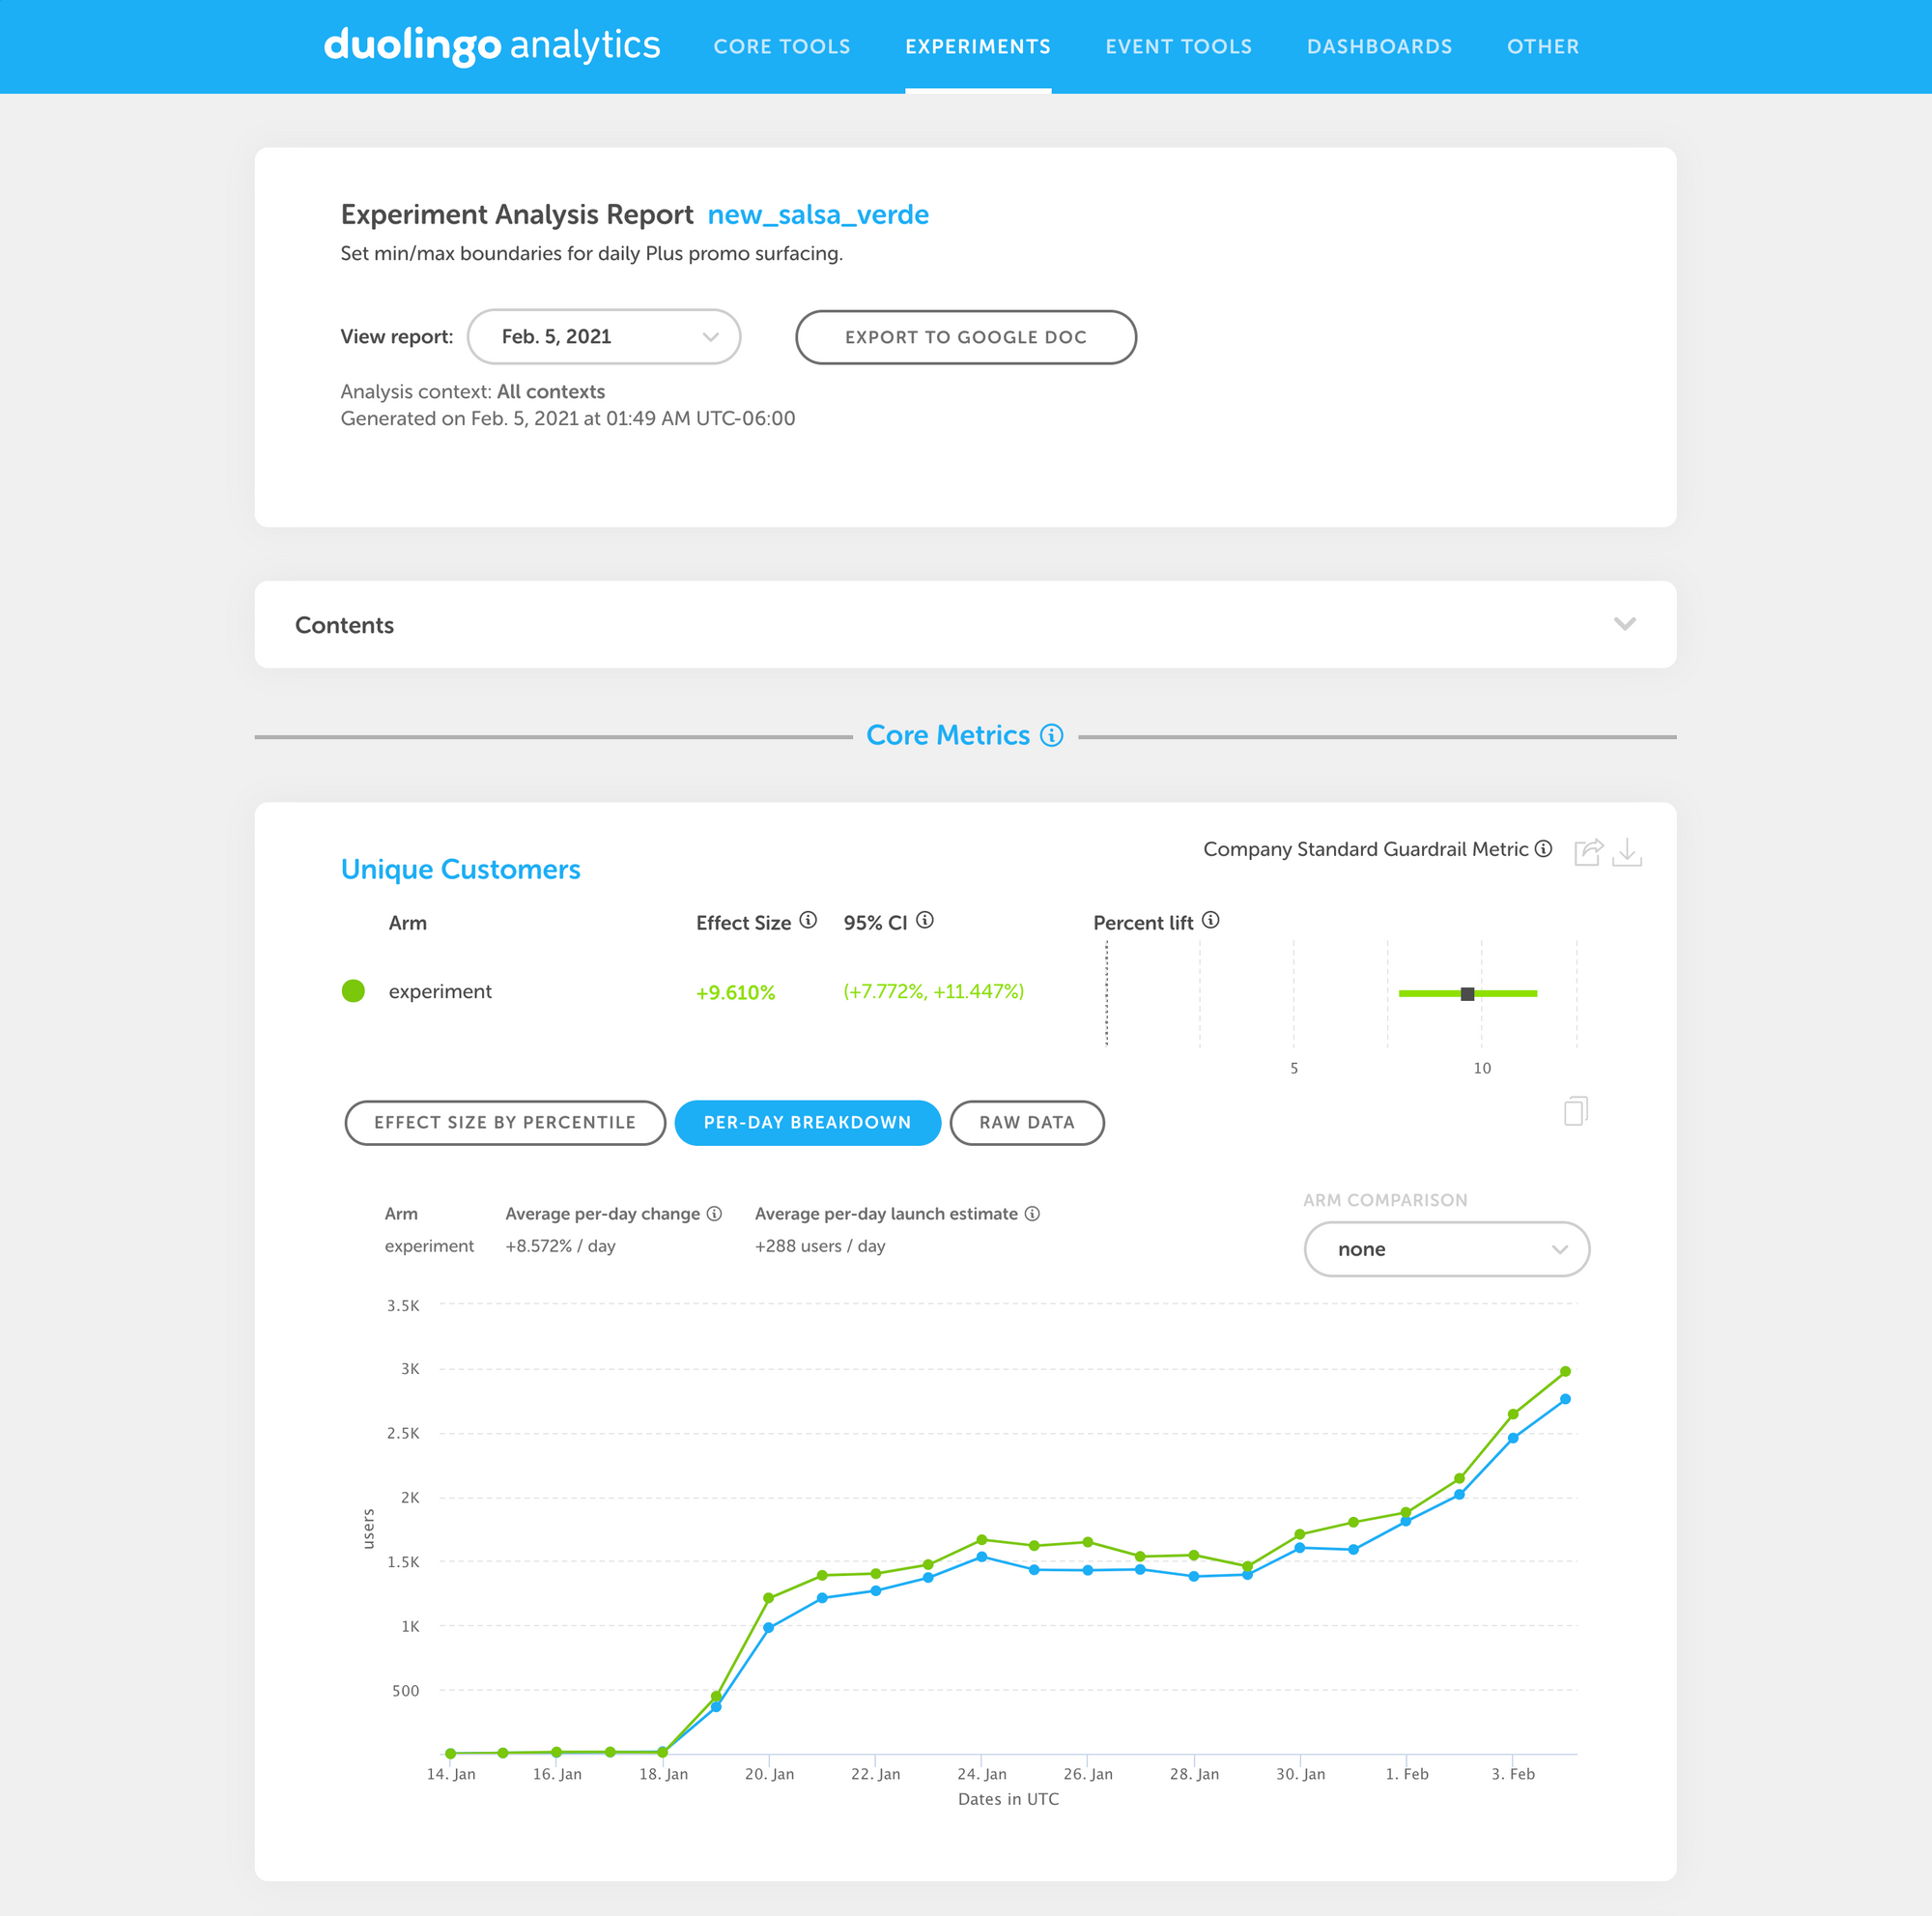
Task: Click the info icon next to 95% CI
Action: pos(925,920)
